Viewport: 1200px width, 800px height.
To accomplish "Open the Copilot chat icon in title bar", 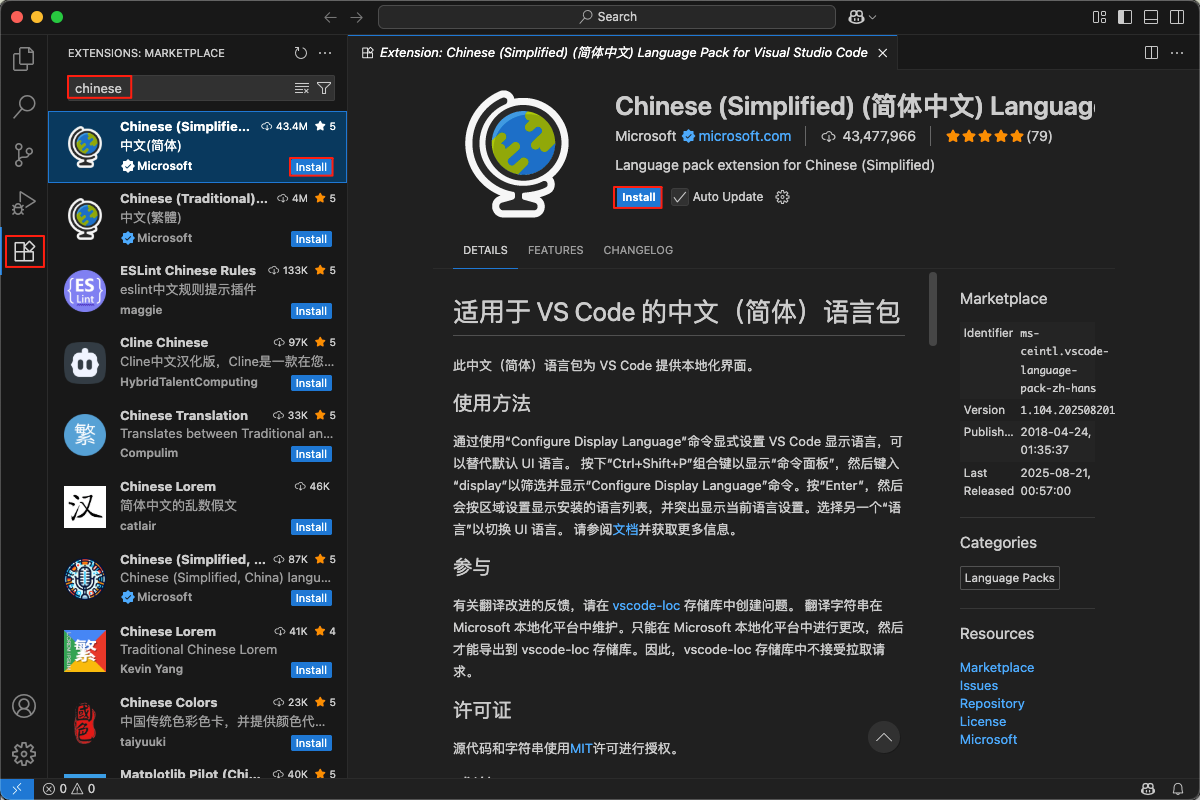I will [x=856, y=17].
